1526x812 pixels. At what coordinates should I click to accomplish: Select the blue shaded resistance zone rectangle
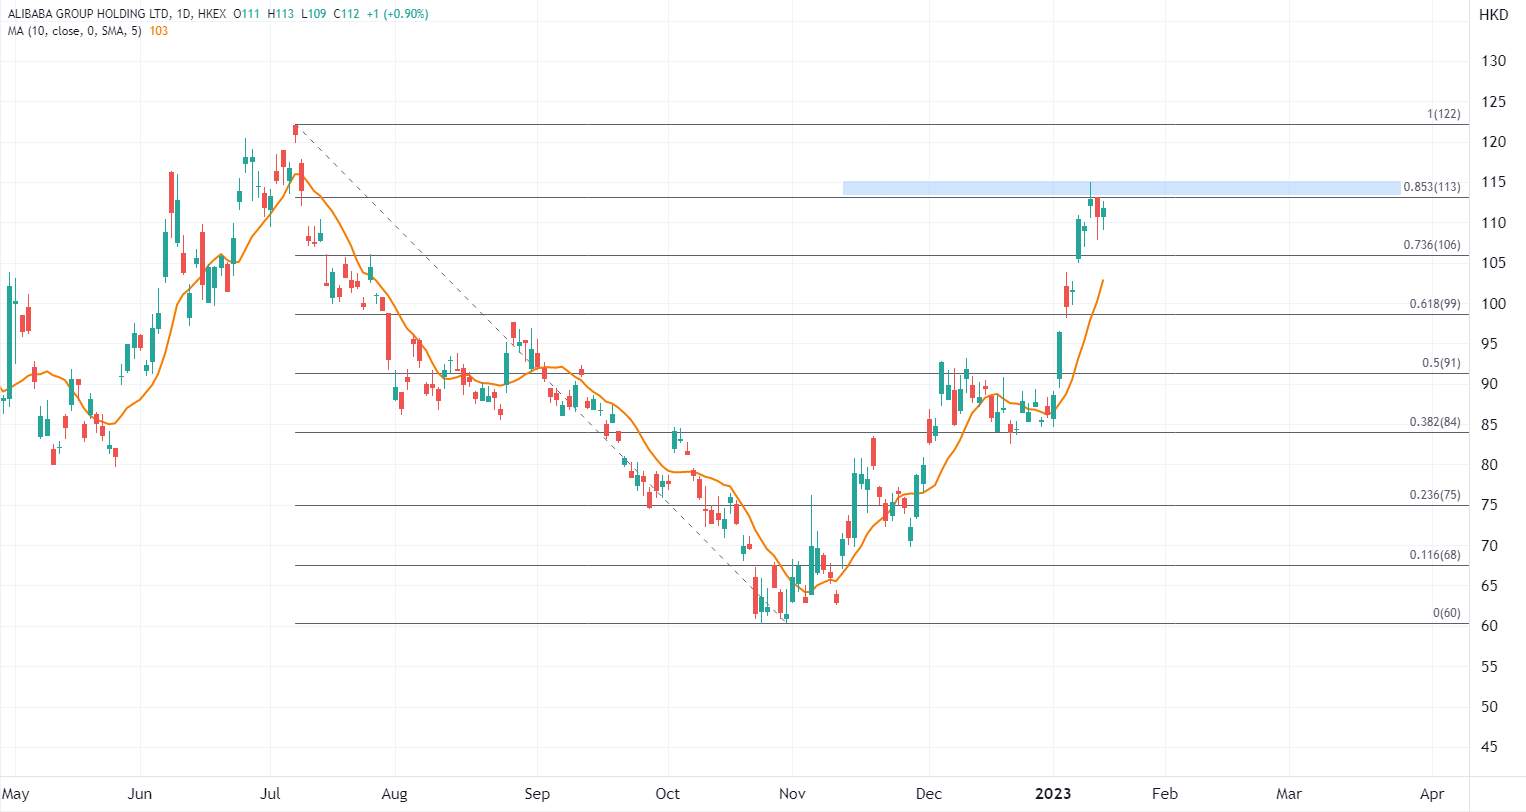pyautogui.click(x=1121, y=188)
